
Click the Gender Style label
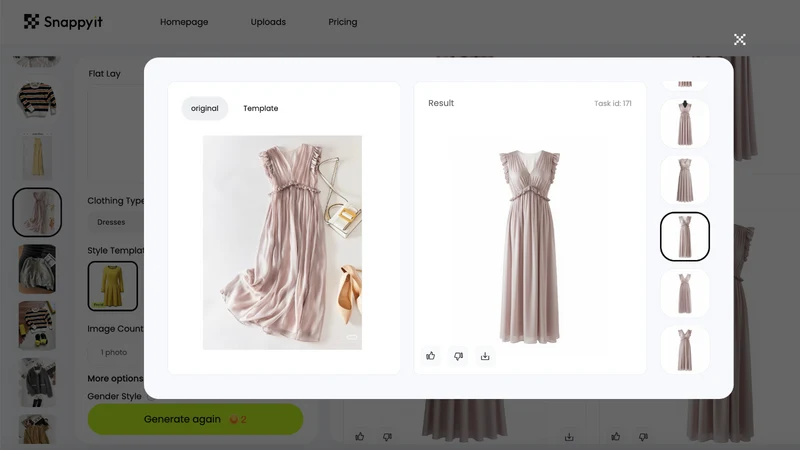tap(114, 396)
